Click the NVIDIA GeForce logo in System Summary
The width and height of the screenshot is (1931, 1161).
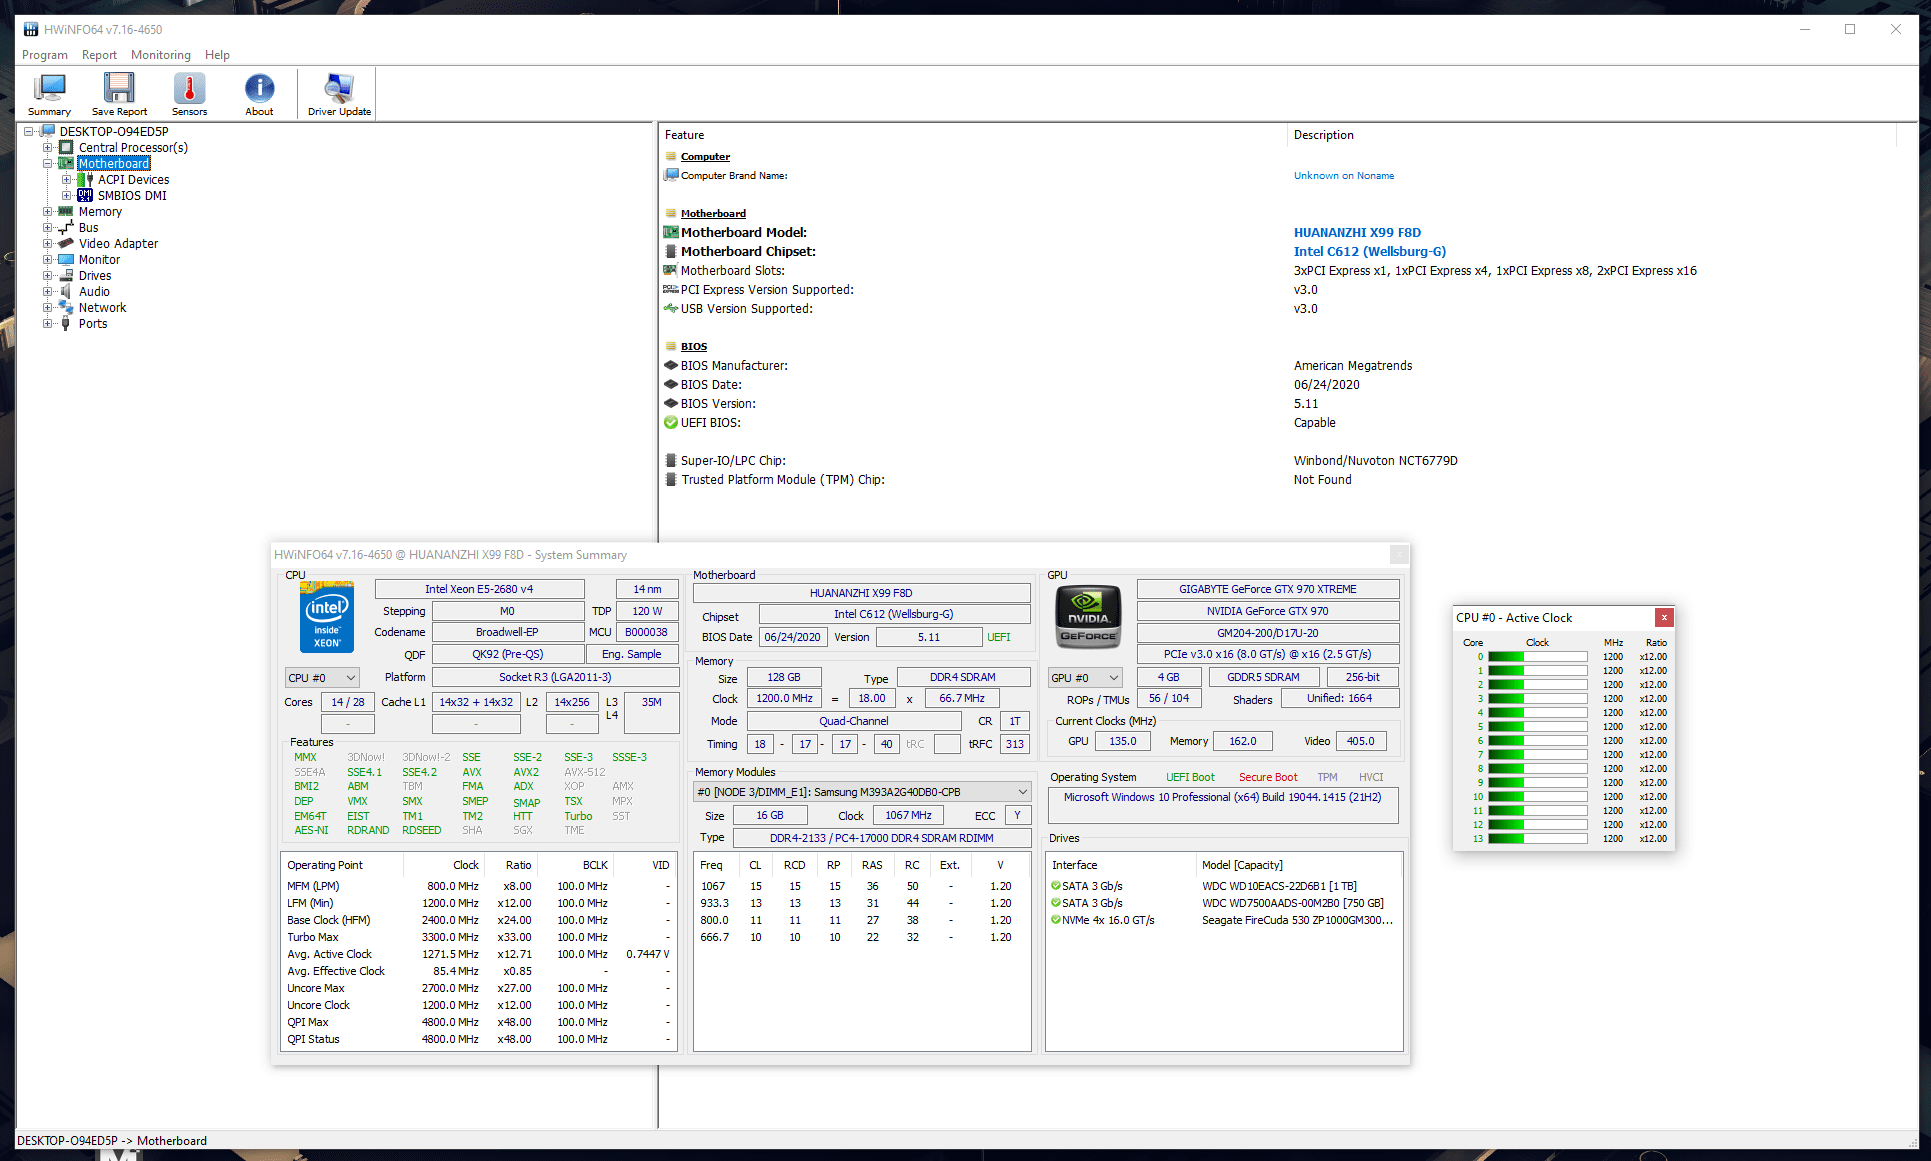point(1088,616)
